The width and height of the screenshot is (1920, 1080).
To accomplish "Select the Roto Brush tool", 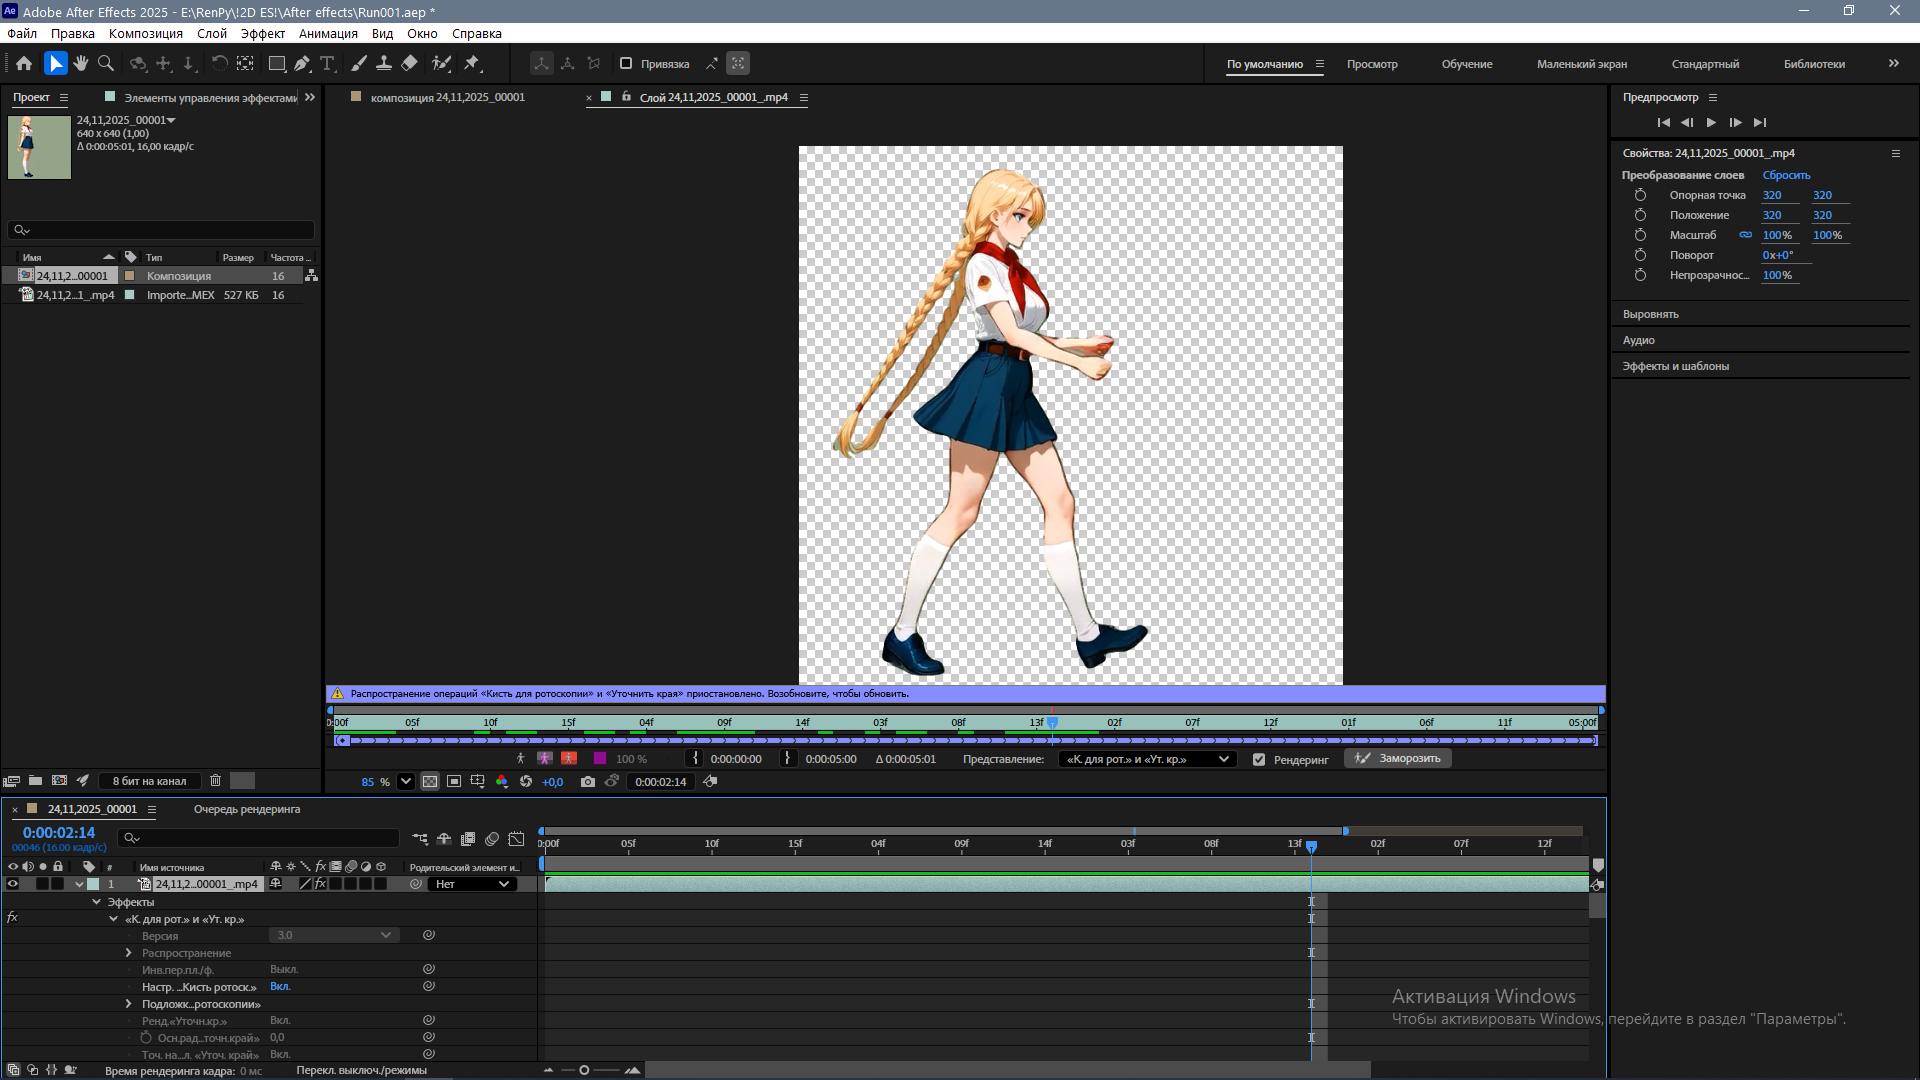I will tap(441, 63).
